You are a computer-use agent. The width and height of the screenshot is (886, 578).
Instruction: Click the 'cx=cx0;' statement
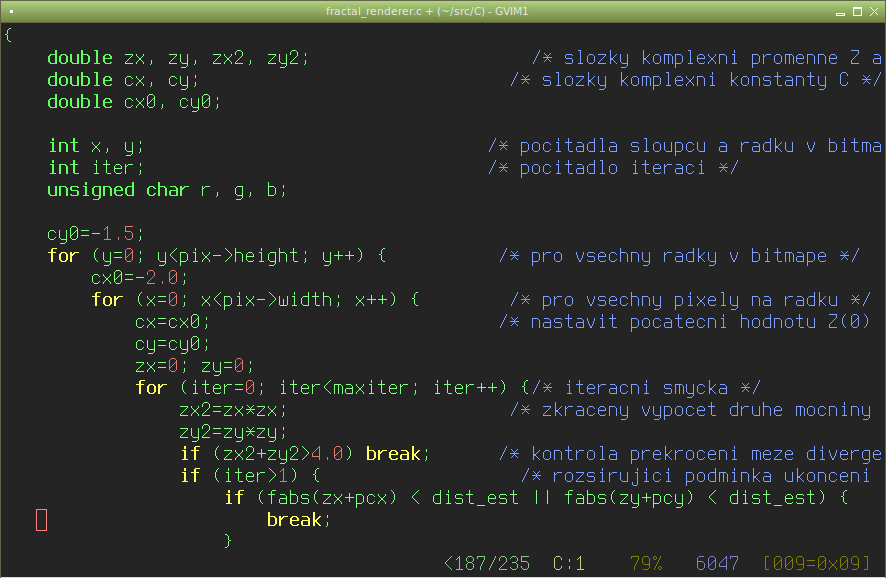pyautogui.click(x=172, y=322)
